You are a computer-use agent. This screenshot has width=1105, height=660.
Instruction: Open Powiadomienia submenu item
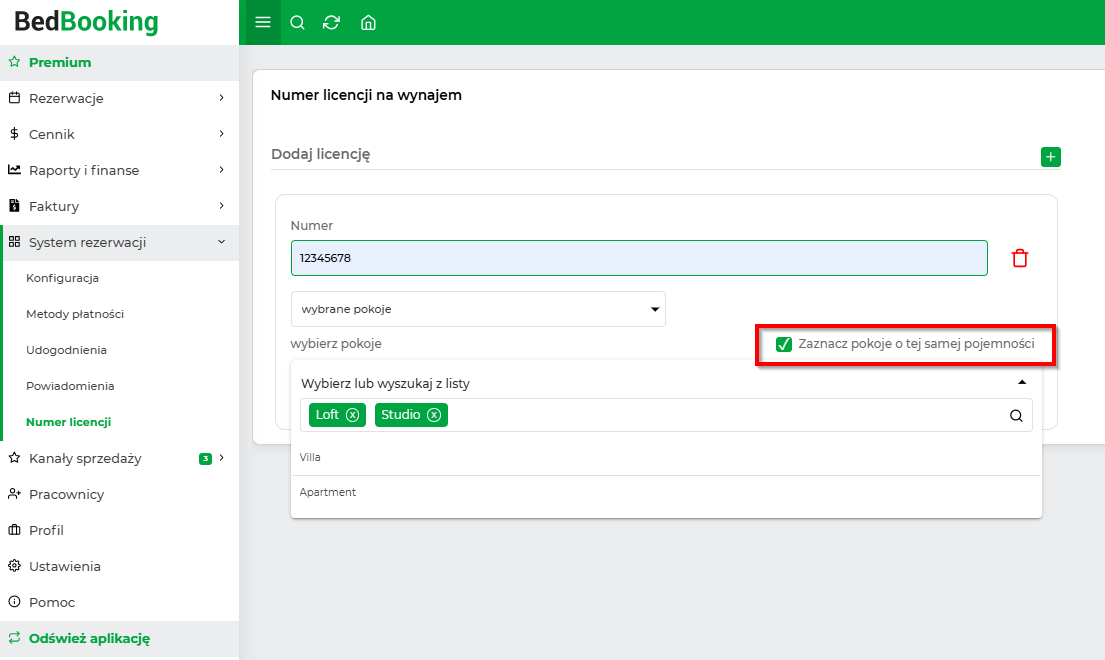click(x=70, y=386)
